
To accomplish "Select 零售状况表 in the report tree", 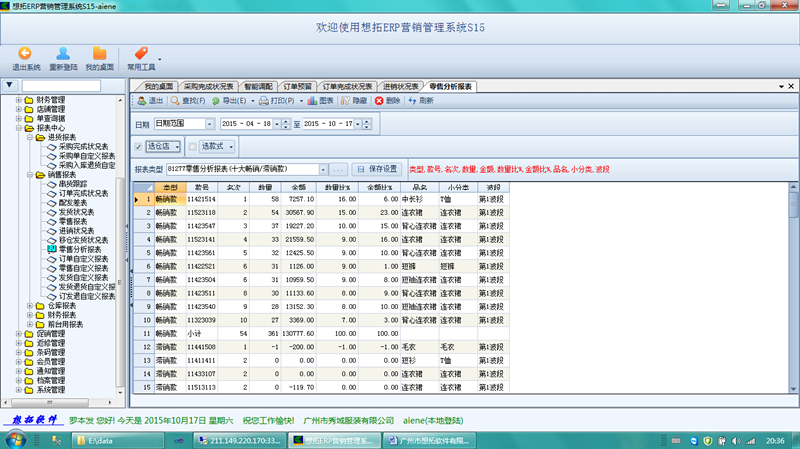I will point(75,221).
